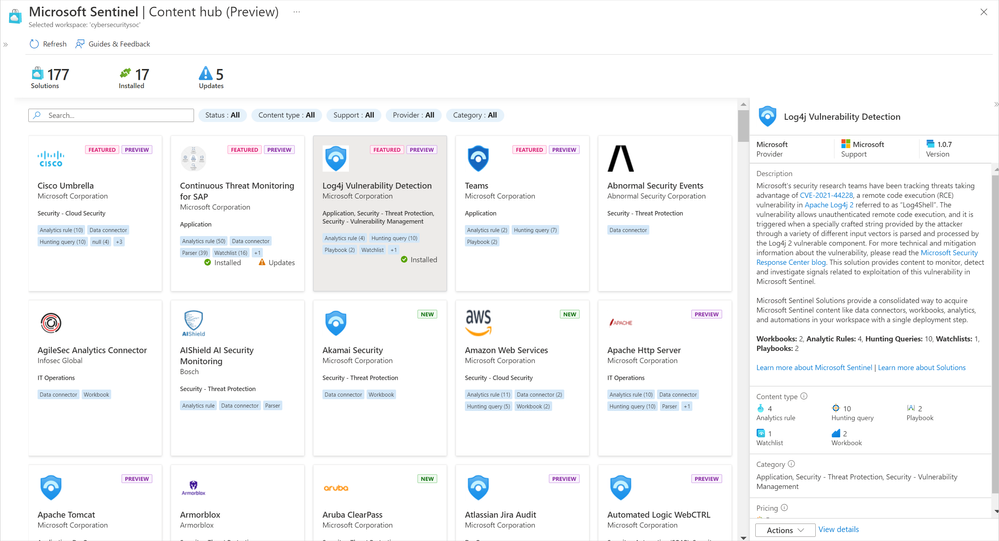
Task: Click the Content type info icon
Action: [x=804, y=396]
